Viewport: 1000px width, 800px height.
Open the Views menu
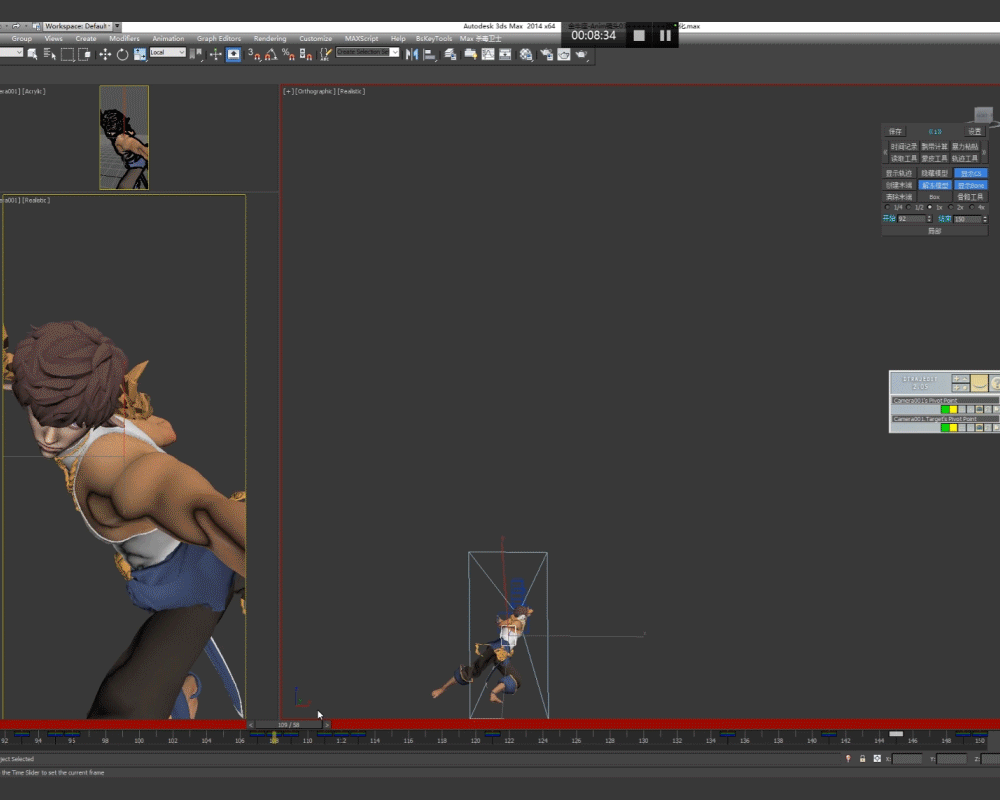pos(54,38)
